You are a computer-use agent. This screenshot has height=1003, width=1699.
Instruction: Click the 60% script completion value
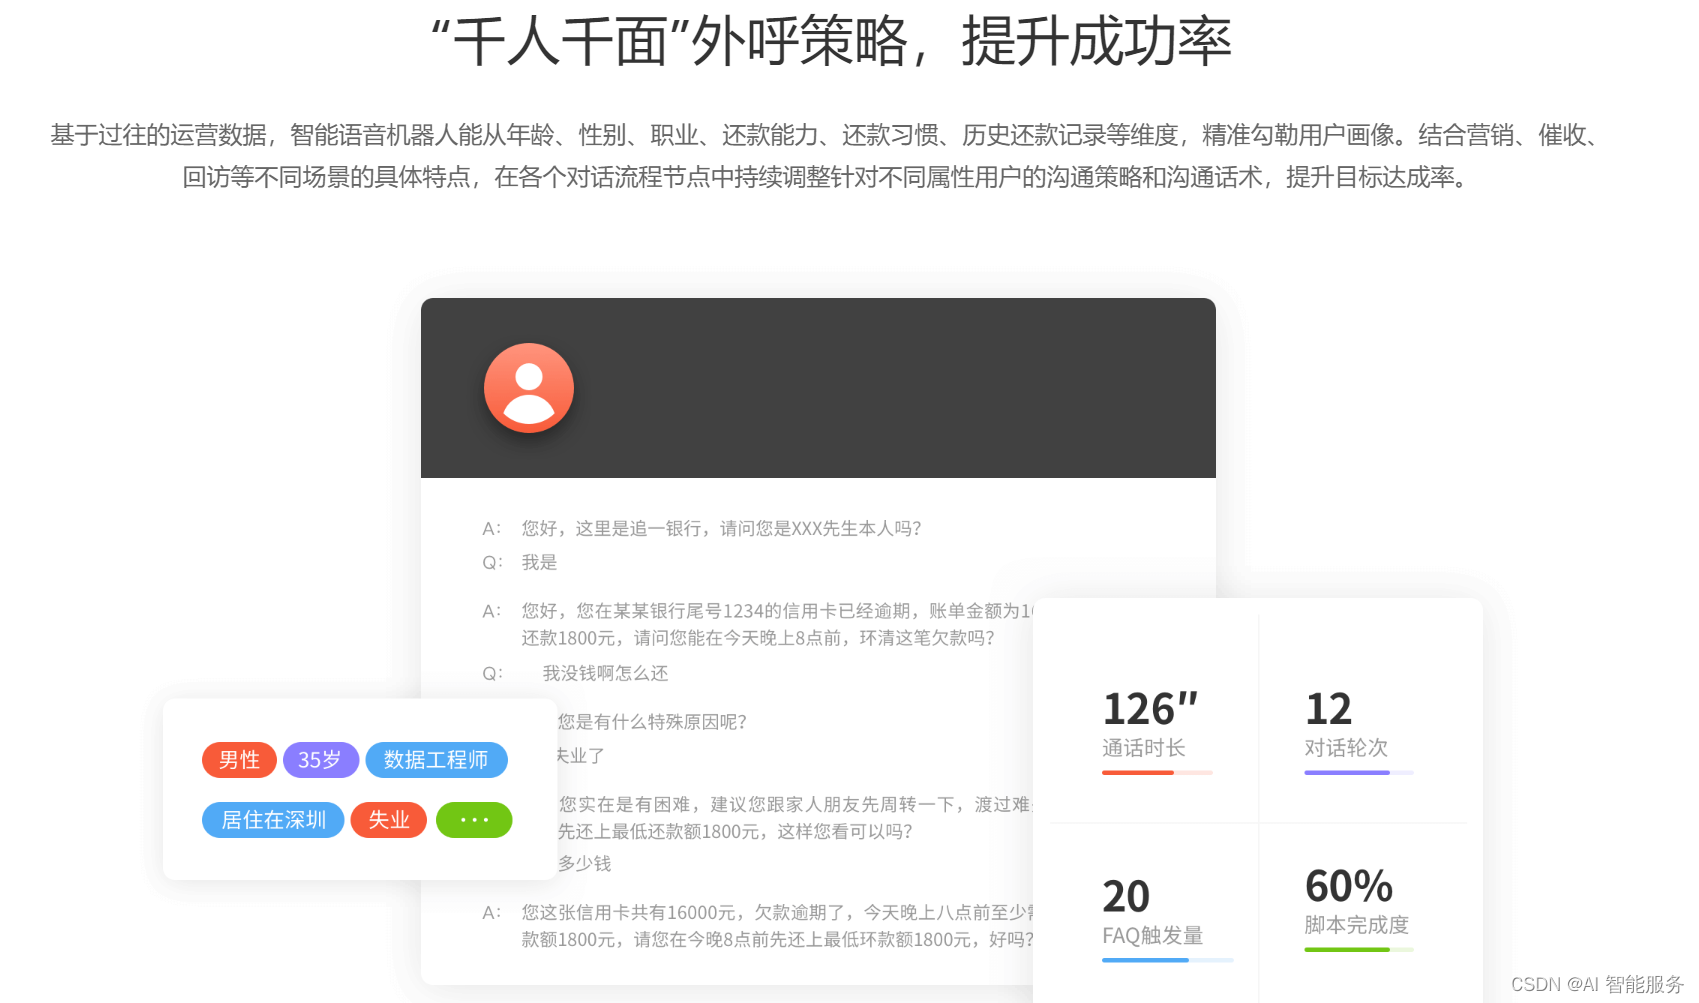pos(1349,886)
